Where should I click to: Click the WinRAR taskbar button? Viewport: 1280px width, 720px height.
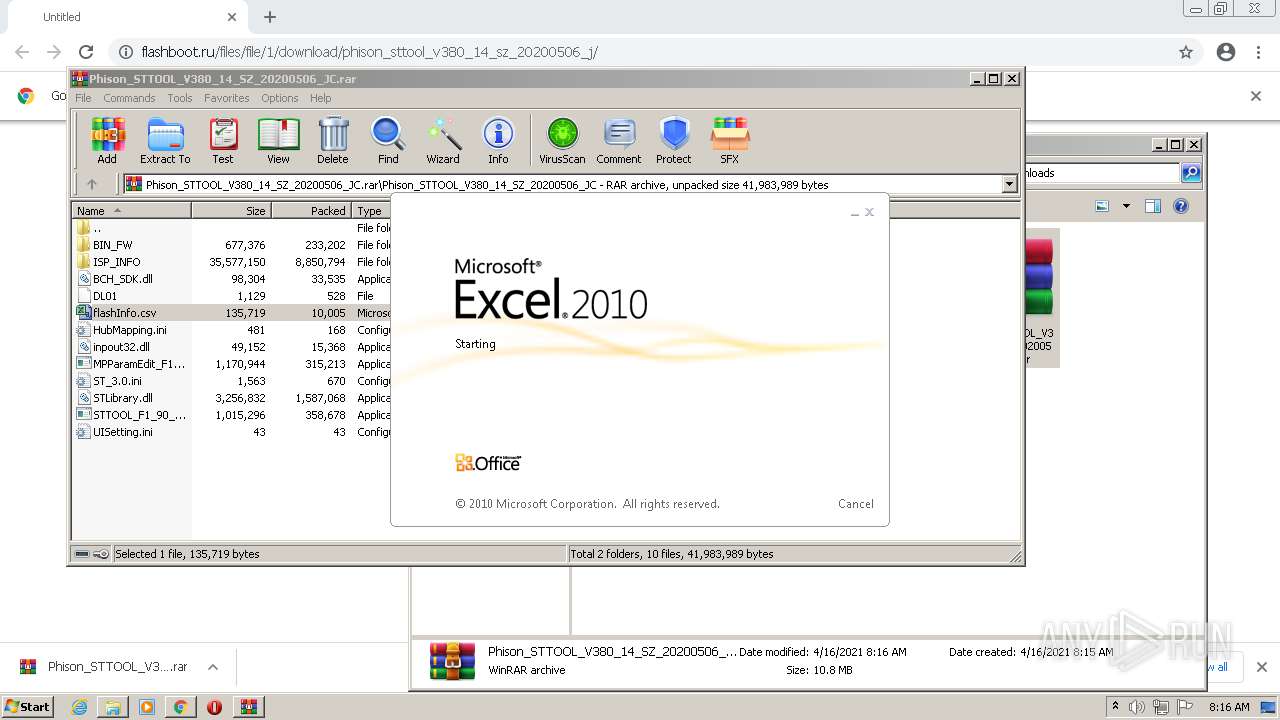click(x=248, y=707)
